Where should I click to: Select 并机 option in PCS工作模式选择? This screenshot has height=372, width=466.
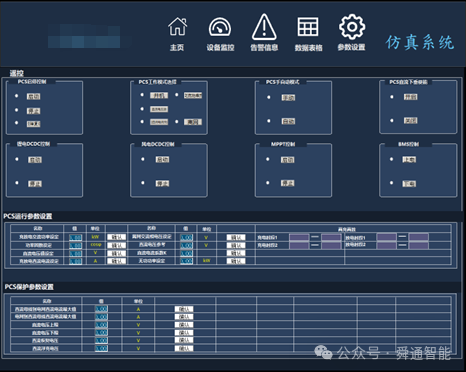(x=159, y=95)
